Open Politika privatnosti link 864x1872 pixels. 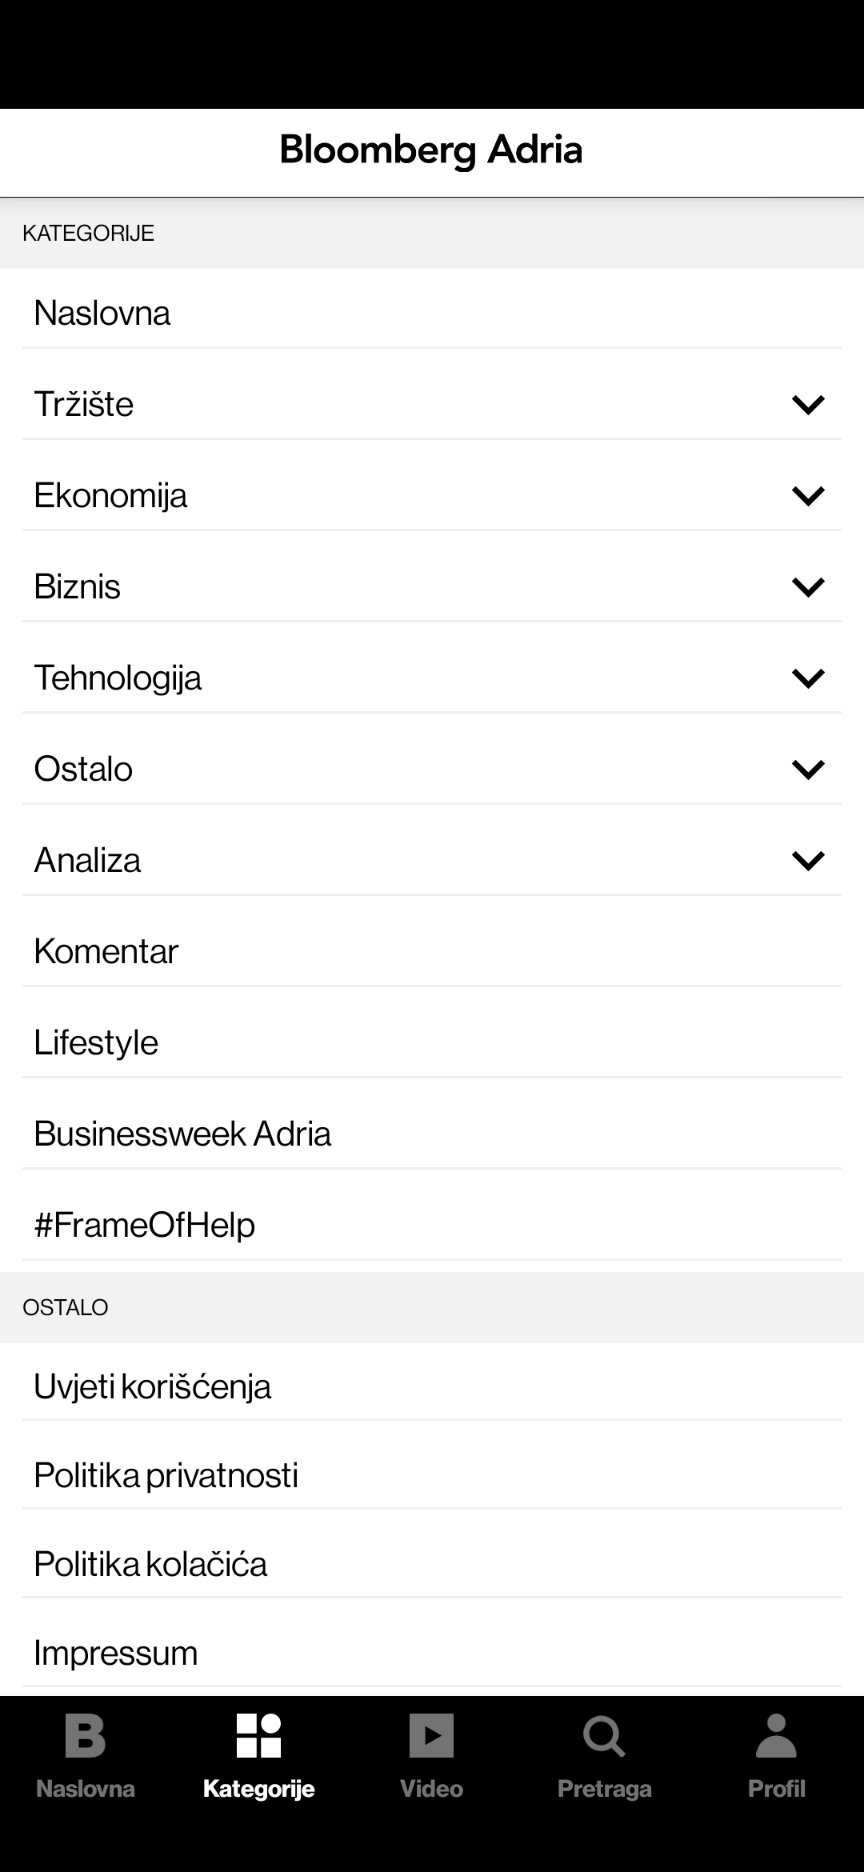pyautogui.click(x=432, y=1475)
